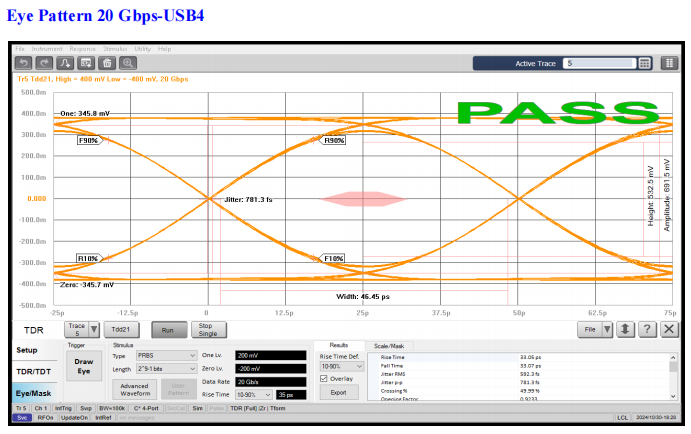The image size is (691, 434).
Task: Click the Undo toolbar icon
Action: pos(24,63)
